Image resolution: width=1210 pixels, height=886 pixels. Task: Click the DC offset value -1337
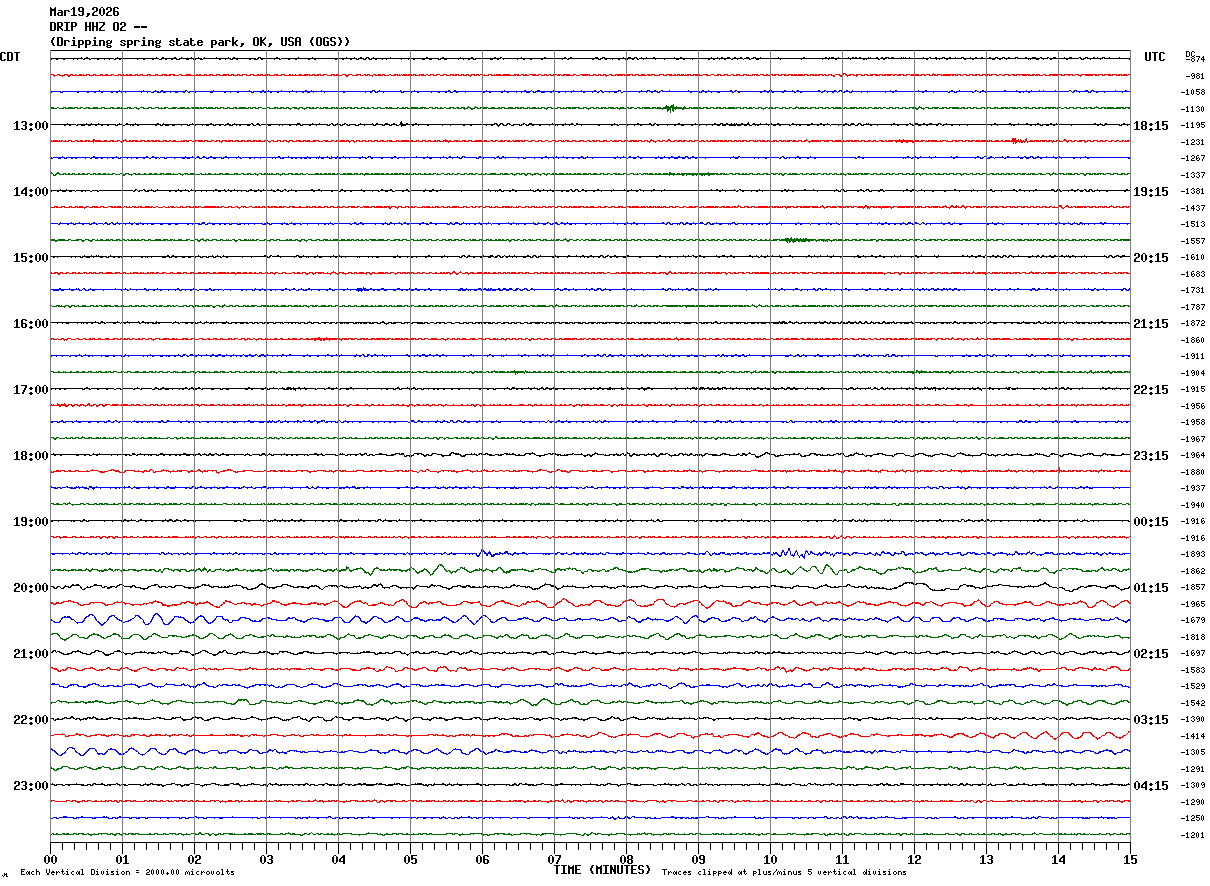coord(1194,175)
